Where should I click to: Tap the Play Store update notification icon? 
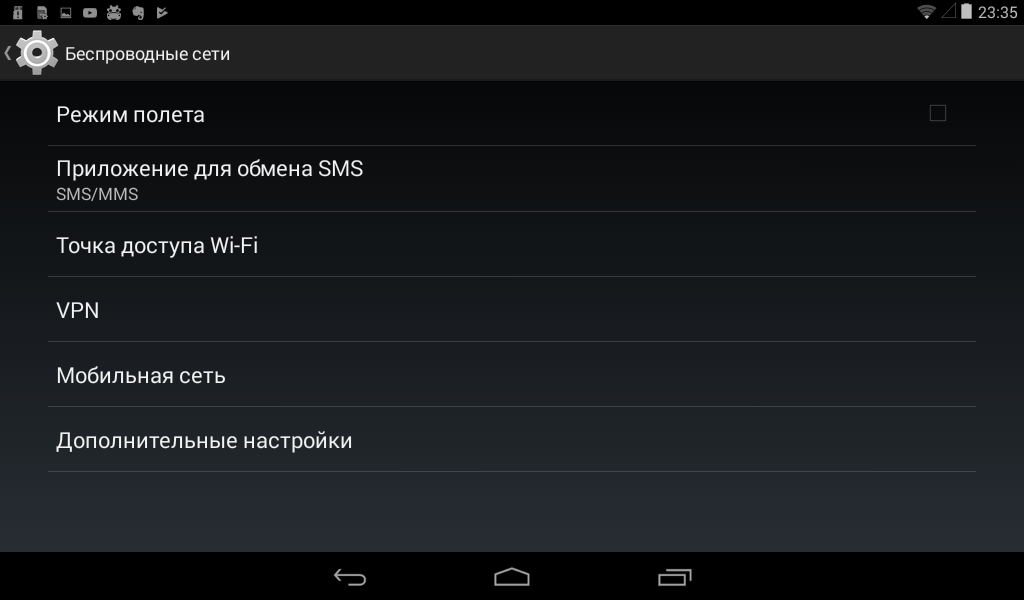pyautogui.click(x=162, y=12)
